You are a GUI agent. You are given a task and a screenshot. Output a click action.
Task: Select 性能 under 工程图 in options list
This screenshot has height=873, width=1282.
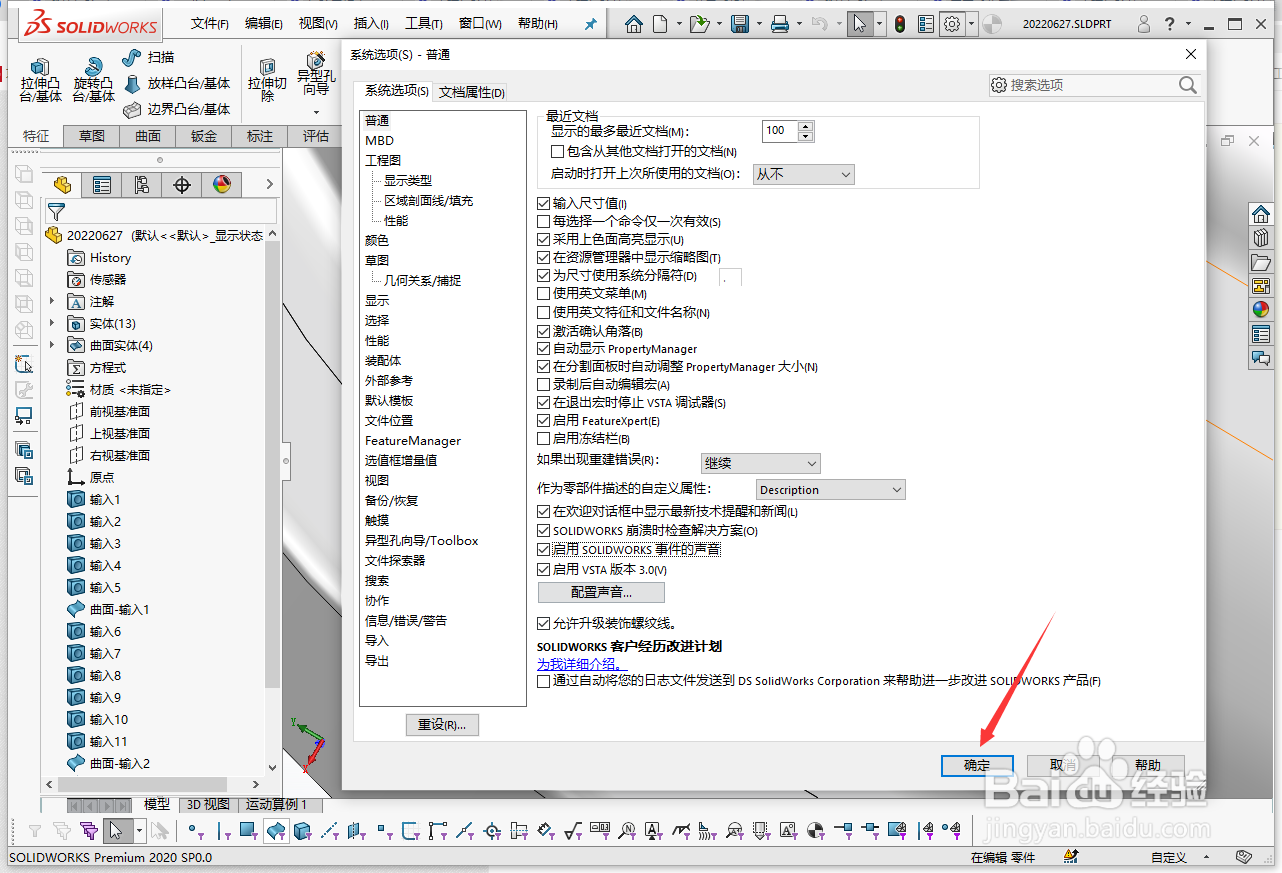396,221
